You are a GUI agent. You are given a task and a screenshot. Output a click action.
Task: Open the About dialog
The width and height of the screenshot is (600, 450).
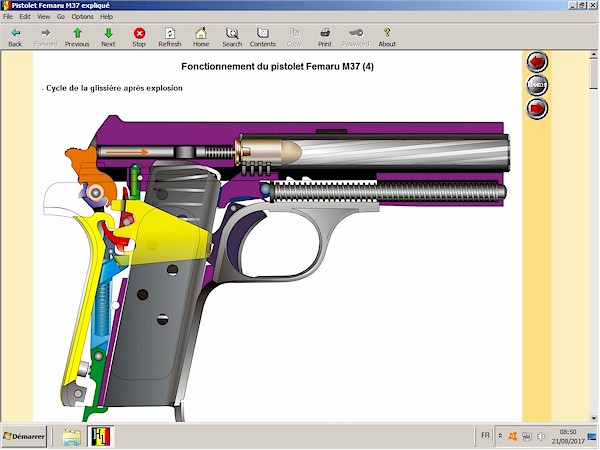tap(387, 38)
